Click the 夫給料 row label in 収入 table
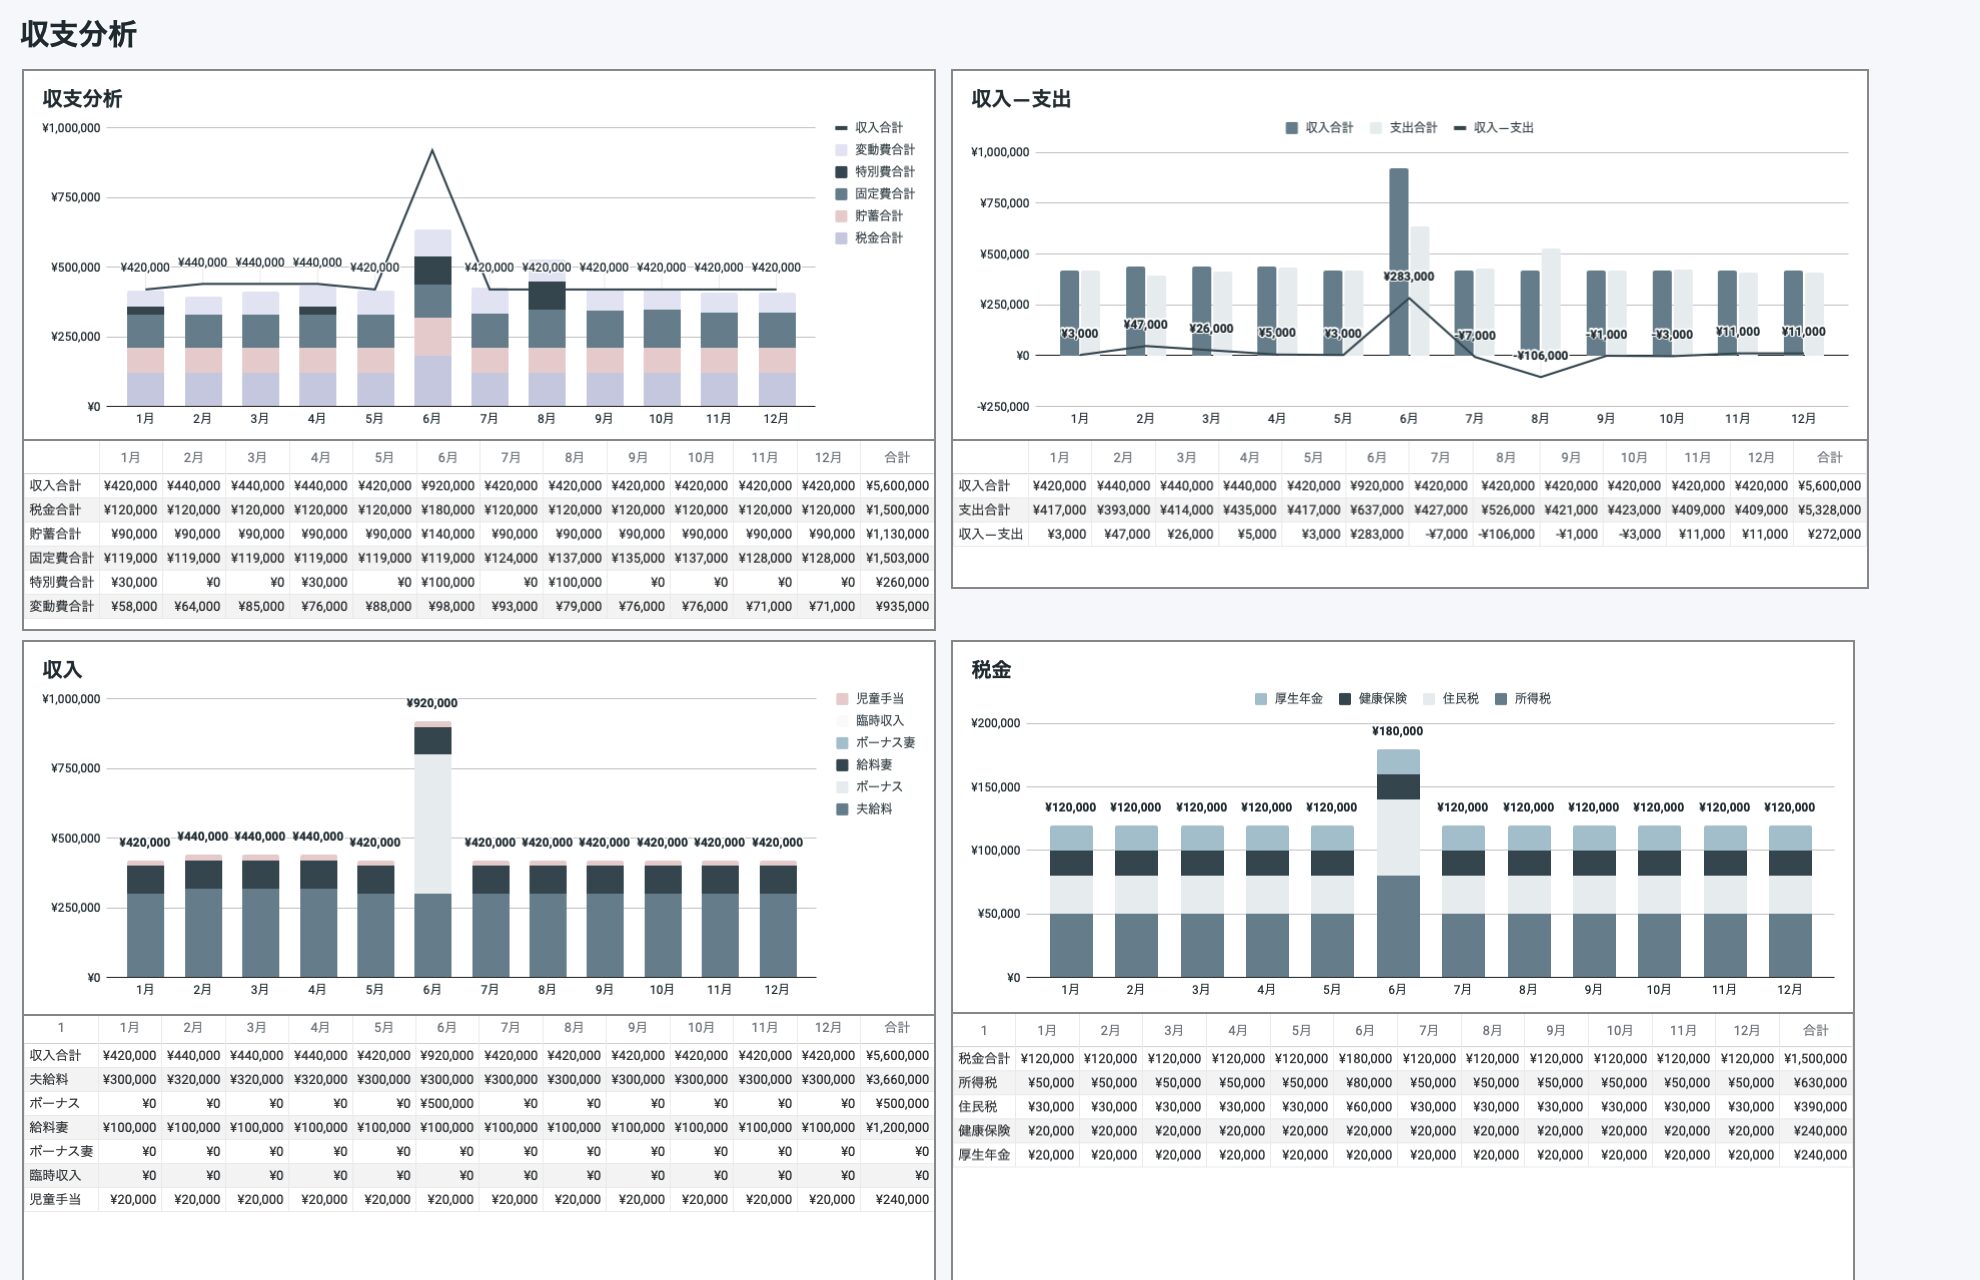1980x1280 pixels. pos(49,1079)
